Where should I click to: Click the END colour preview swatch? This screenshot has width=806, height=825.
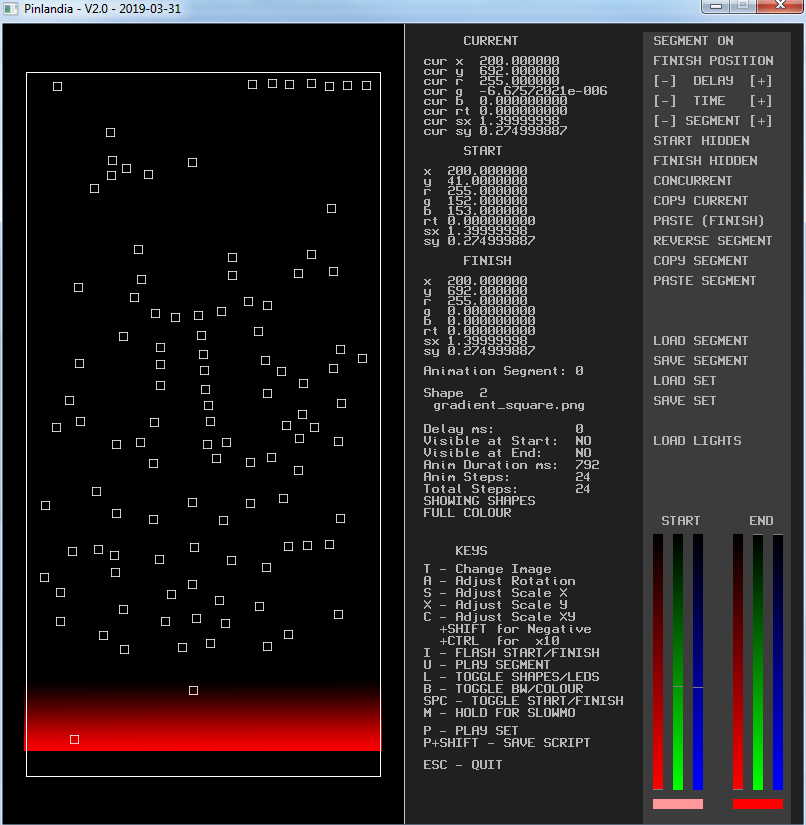[758, 804]
